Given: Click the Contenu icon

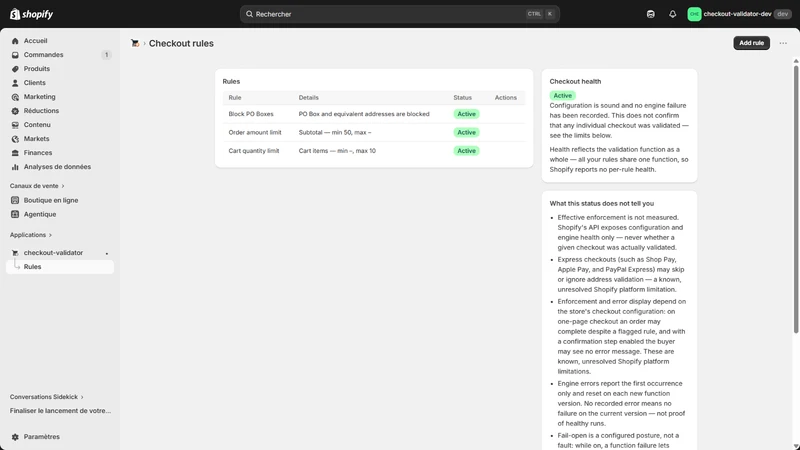Looking at the screenshot, I should coord(15,124).
